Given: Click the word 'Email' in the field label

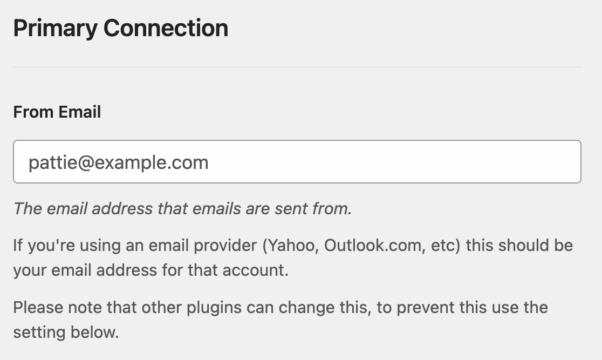Looking at the screenshot, I should [x=79, y=112].
